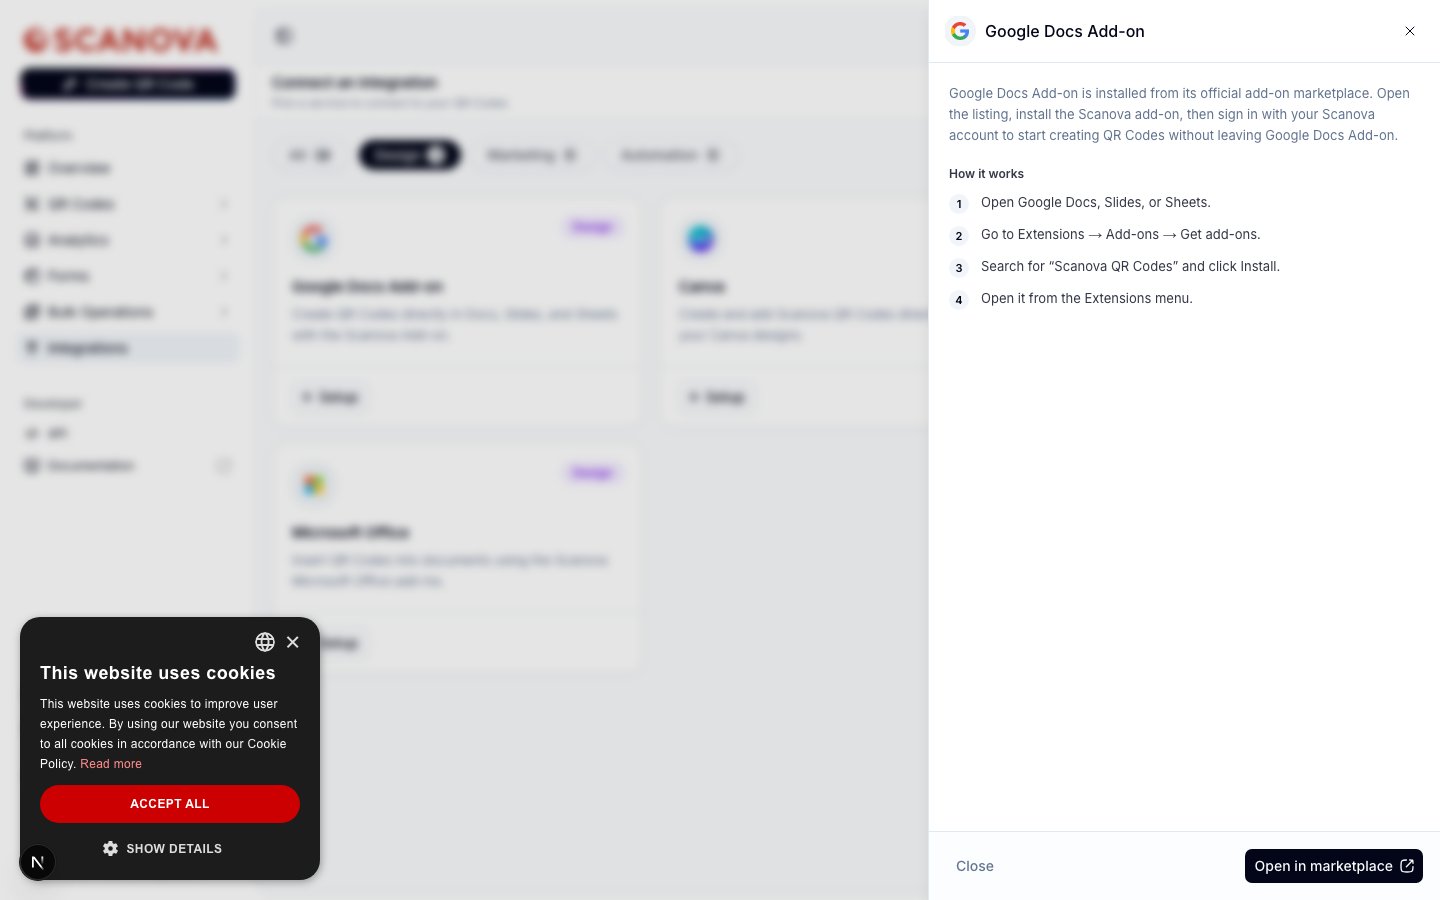The image size is (1440, 900).
Task: Select the blurred Marketing filter tab
Action: pos(532,155)
